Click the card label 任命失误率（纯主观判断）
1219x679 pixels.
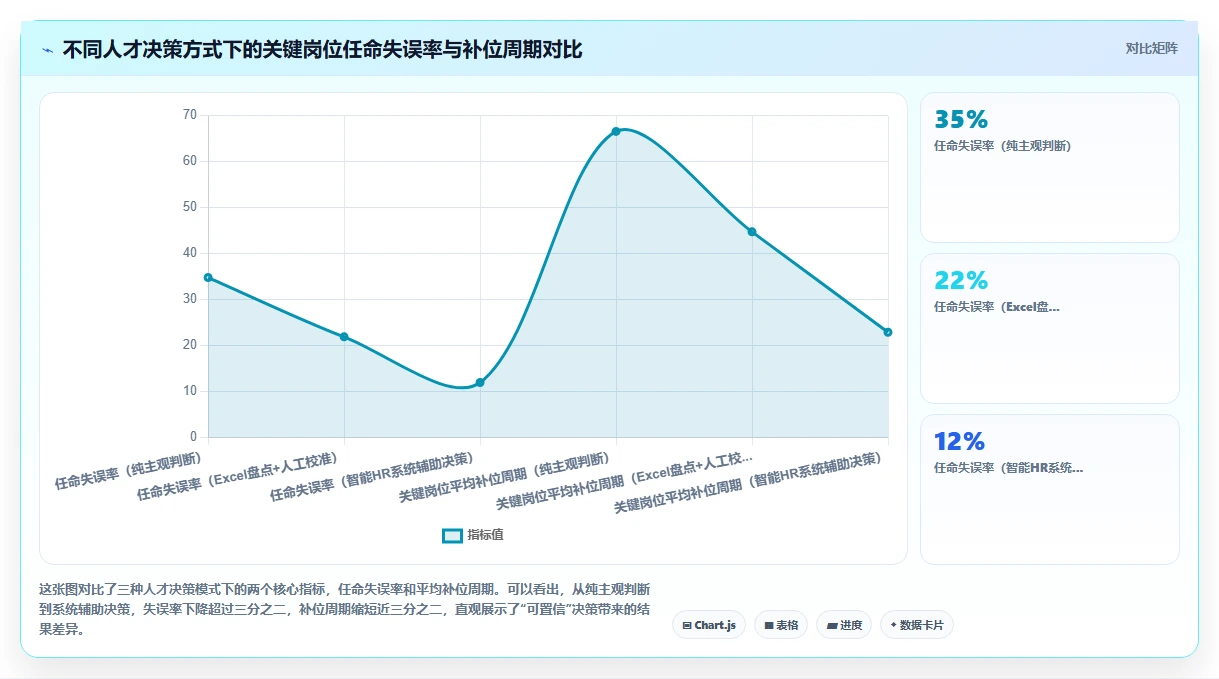[1002, 146]
